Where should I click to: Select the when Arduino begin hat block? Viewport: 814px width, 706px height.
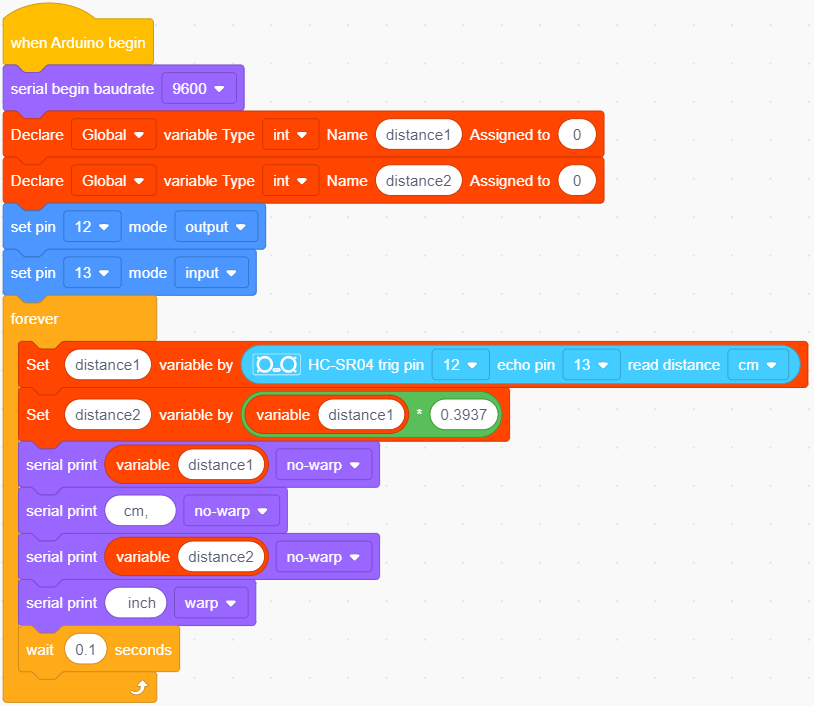coord(78,43)
